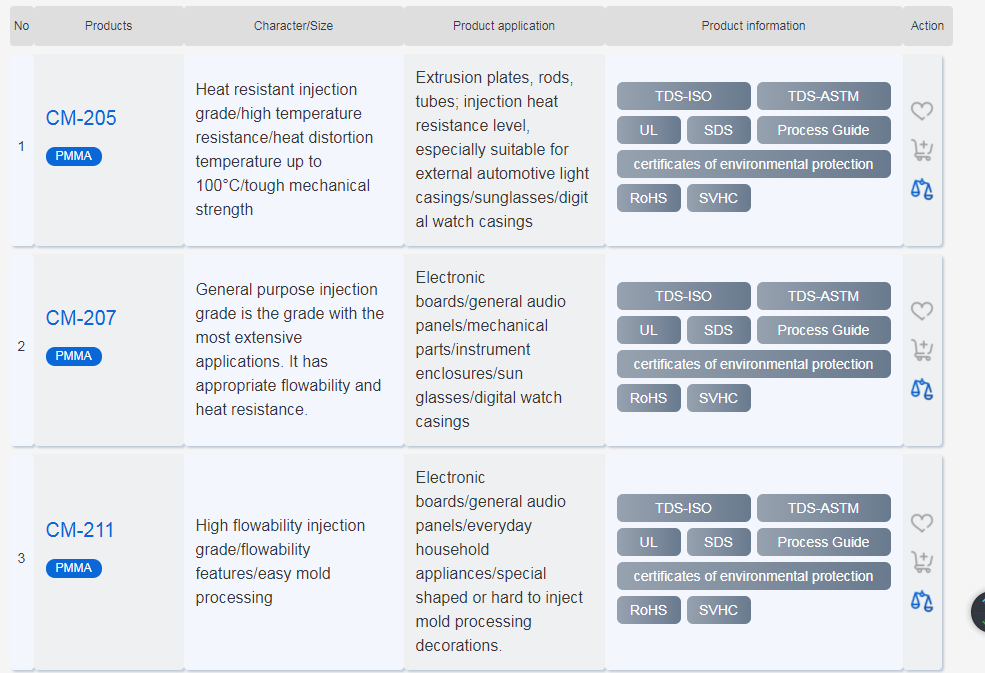Click the PMMA tag under CM-205
Image resolution: width=985 pixels, height=673 pixels.
pyautogui.click(x=74, y=156)
